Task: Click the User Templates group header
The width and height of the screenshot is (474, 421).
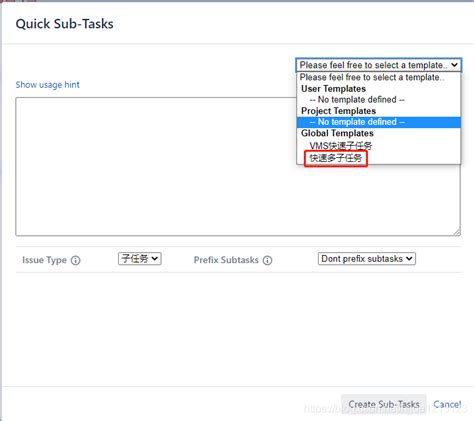Action: pos(333,89)
